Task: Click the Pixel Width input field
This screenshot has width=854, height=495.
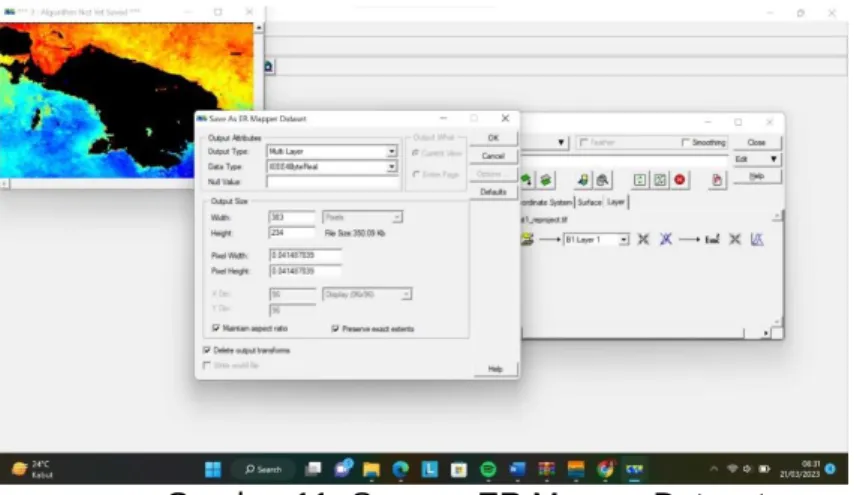Action: pos(306,255)
